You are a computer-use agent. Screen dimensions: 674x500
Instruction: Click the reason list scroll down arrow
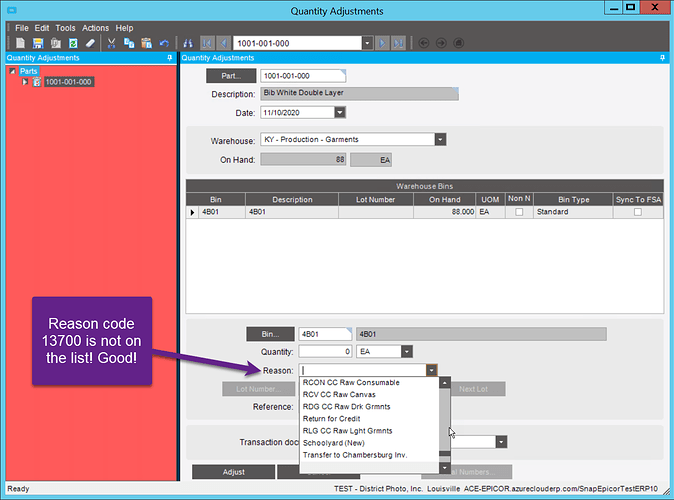coord(445,468)
